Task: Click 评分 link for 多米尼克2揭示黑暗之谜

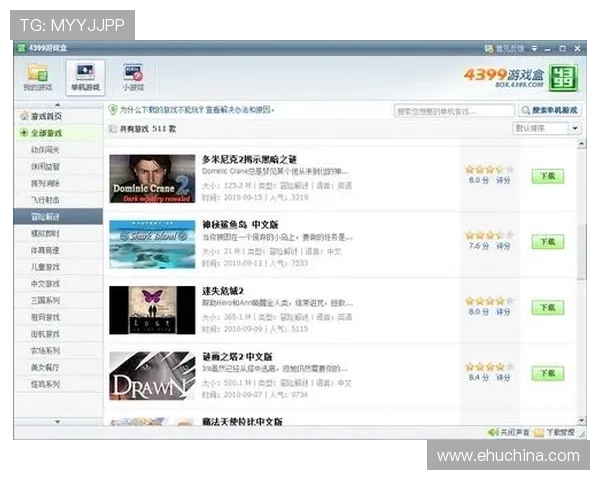Action: (x=503, y=180)
